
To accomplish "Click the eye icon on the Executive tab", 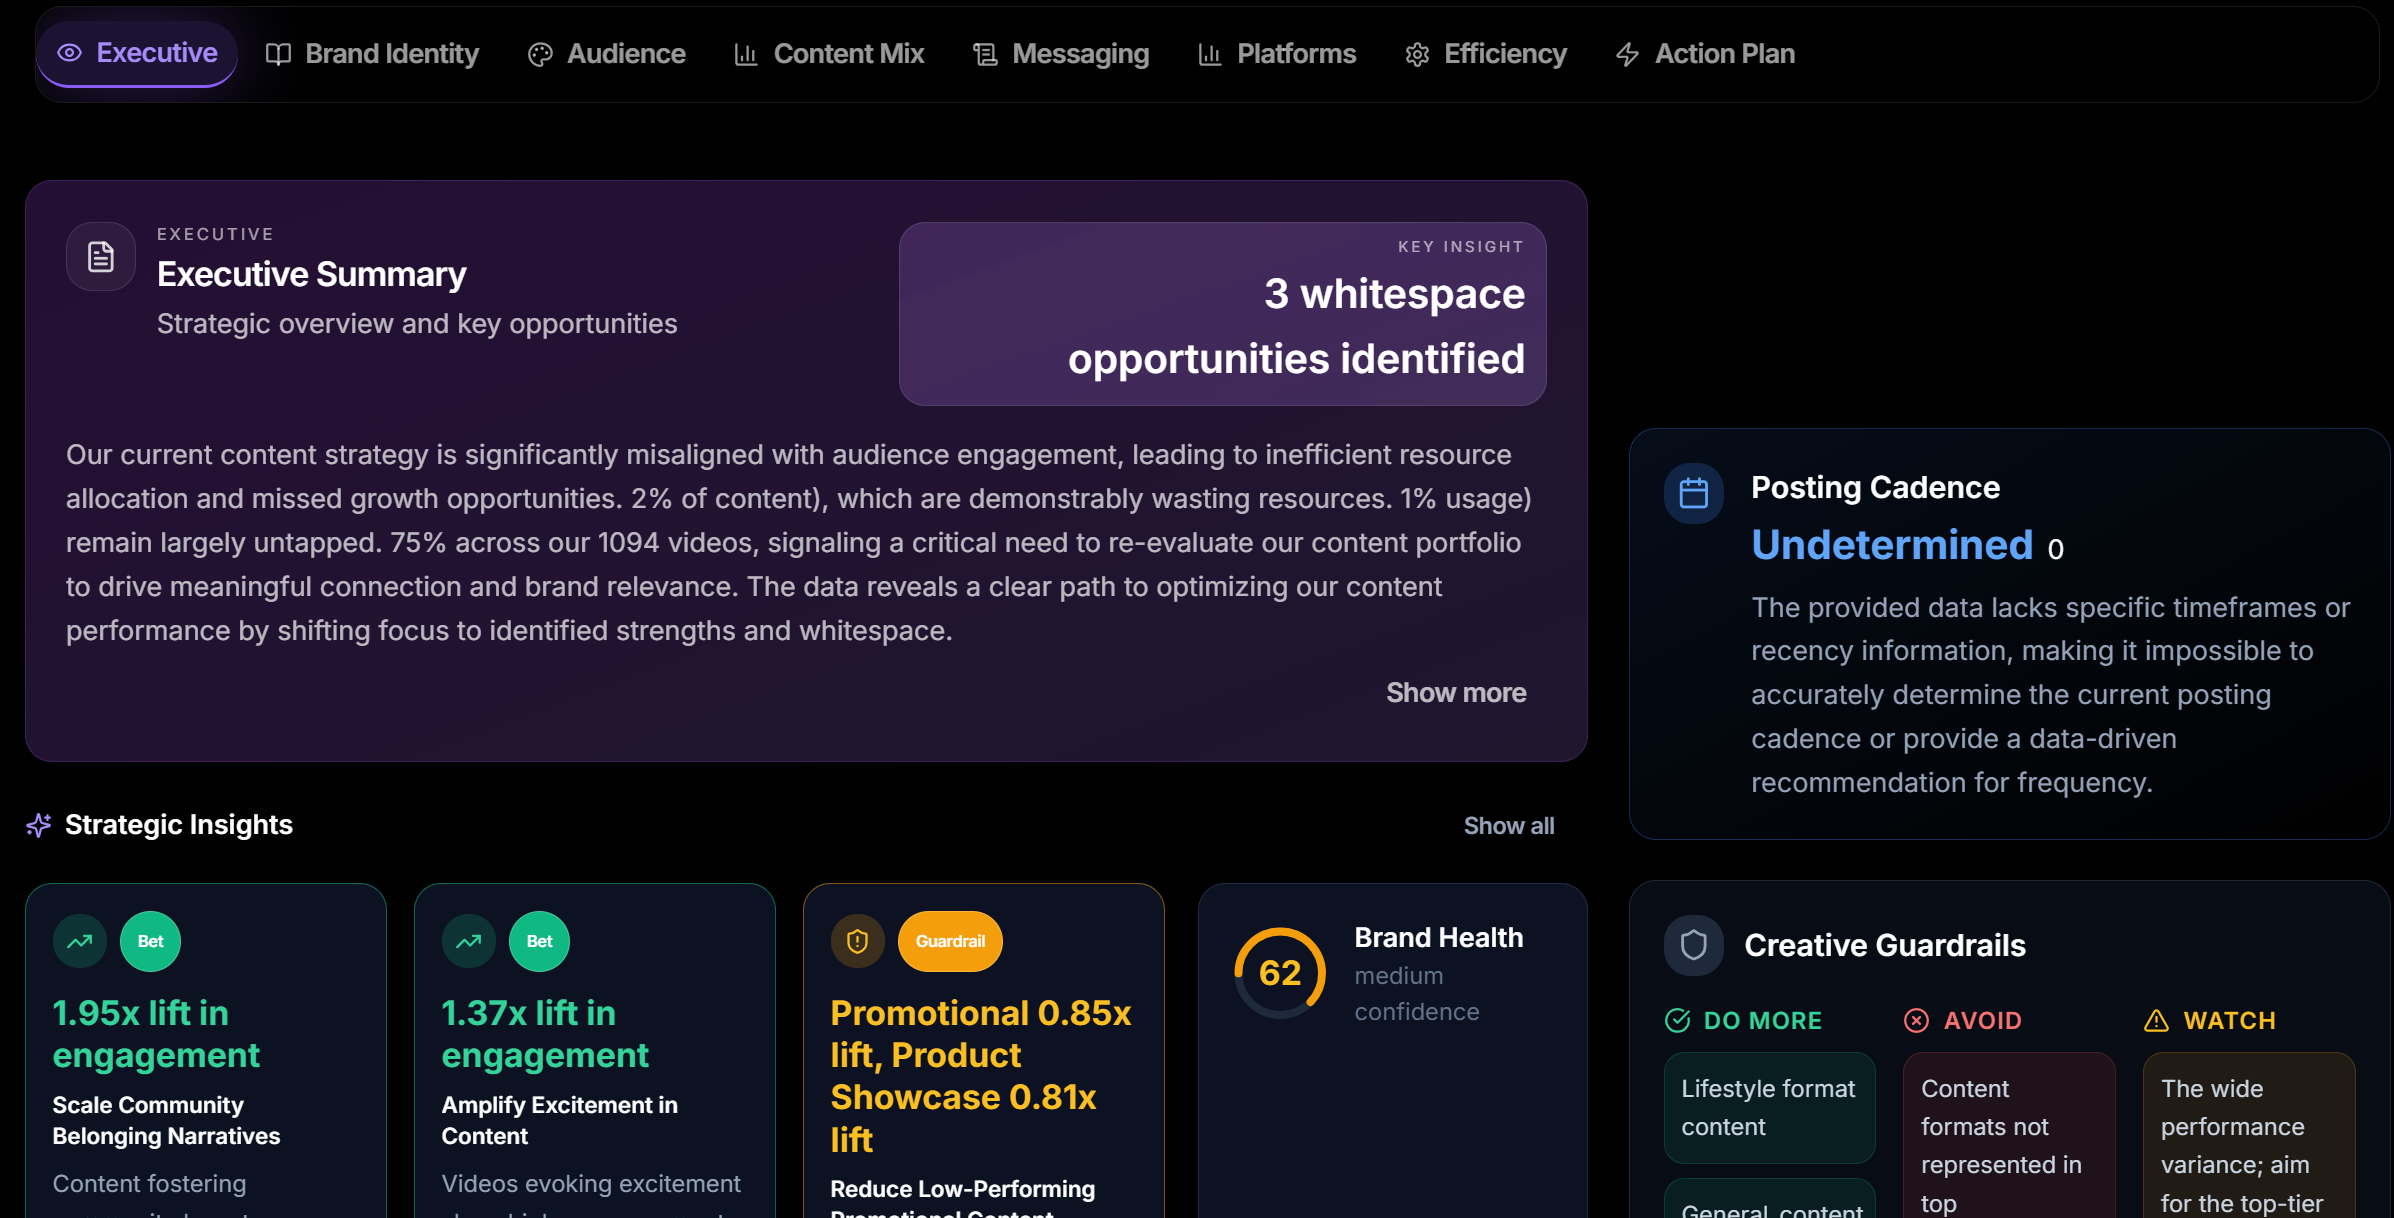I will point(68,54).
